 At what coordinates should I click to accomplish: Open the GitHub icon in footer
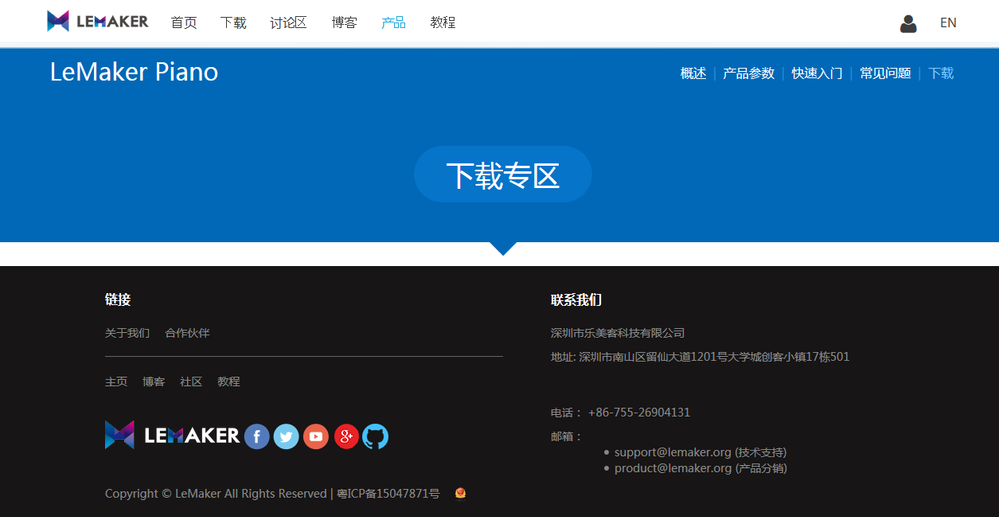[x=375, y=437]
